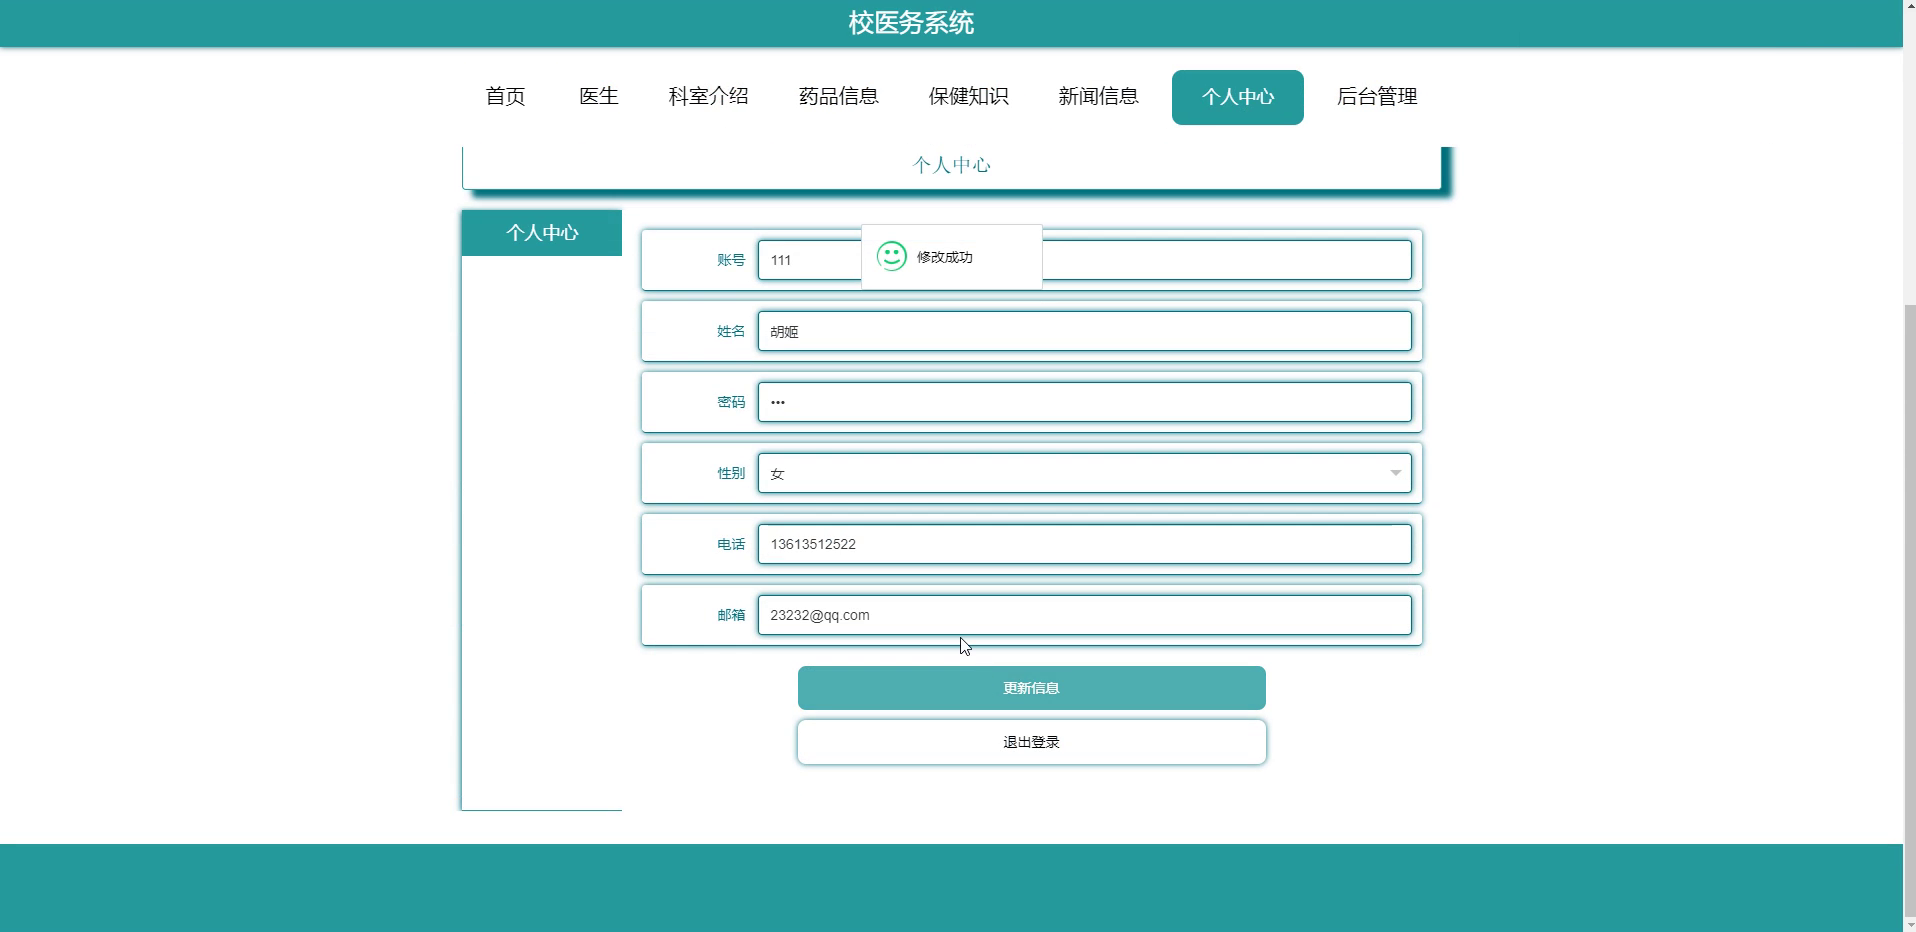Open the 首页 navigation tab
The image size is (1916, 932).
(x=505, y=97)
